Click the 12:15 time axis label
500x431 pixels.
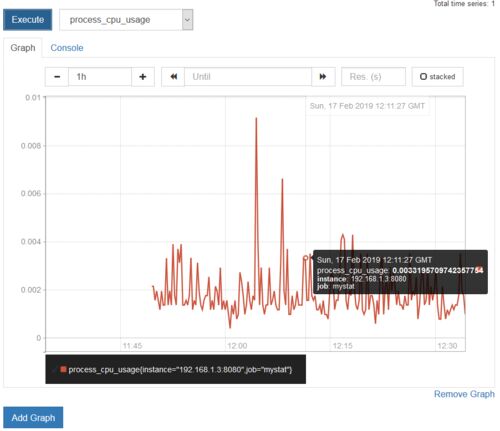[x=343, y=346]
